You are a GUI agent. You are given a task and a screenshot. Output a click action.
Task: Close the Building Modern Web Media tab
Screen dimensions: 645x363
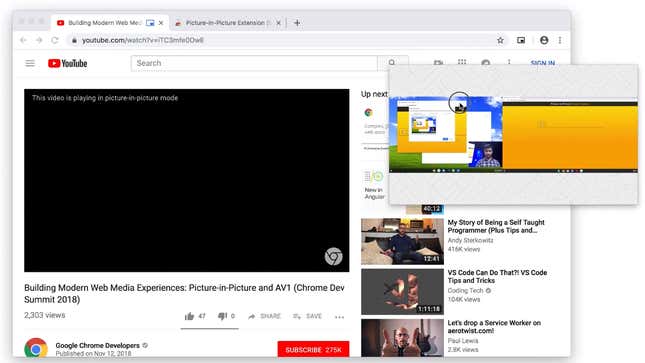161,23
